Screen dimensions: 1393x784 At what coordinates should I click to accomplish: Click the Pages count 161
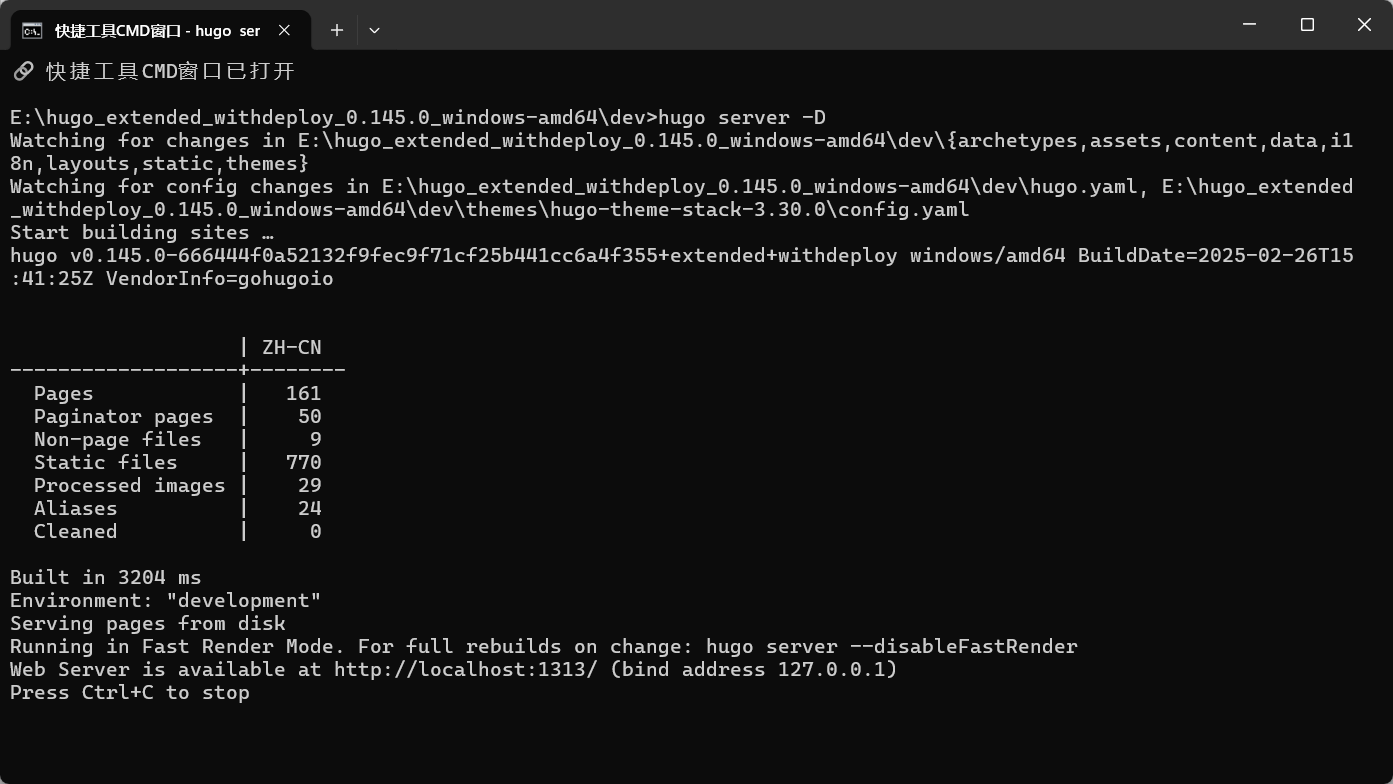click(x=303, y=394)
